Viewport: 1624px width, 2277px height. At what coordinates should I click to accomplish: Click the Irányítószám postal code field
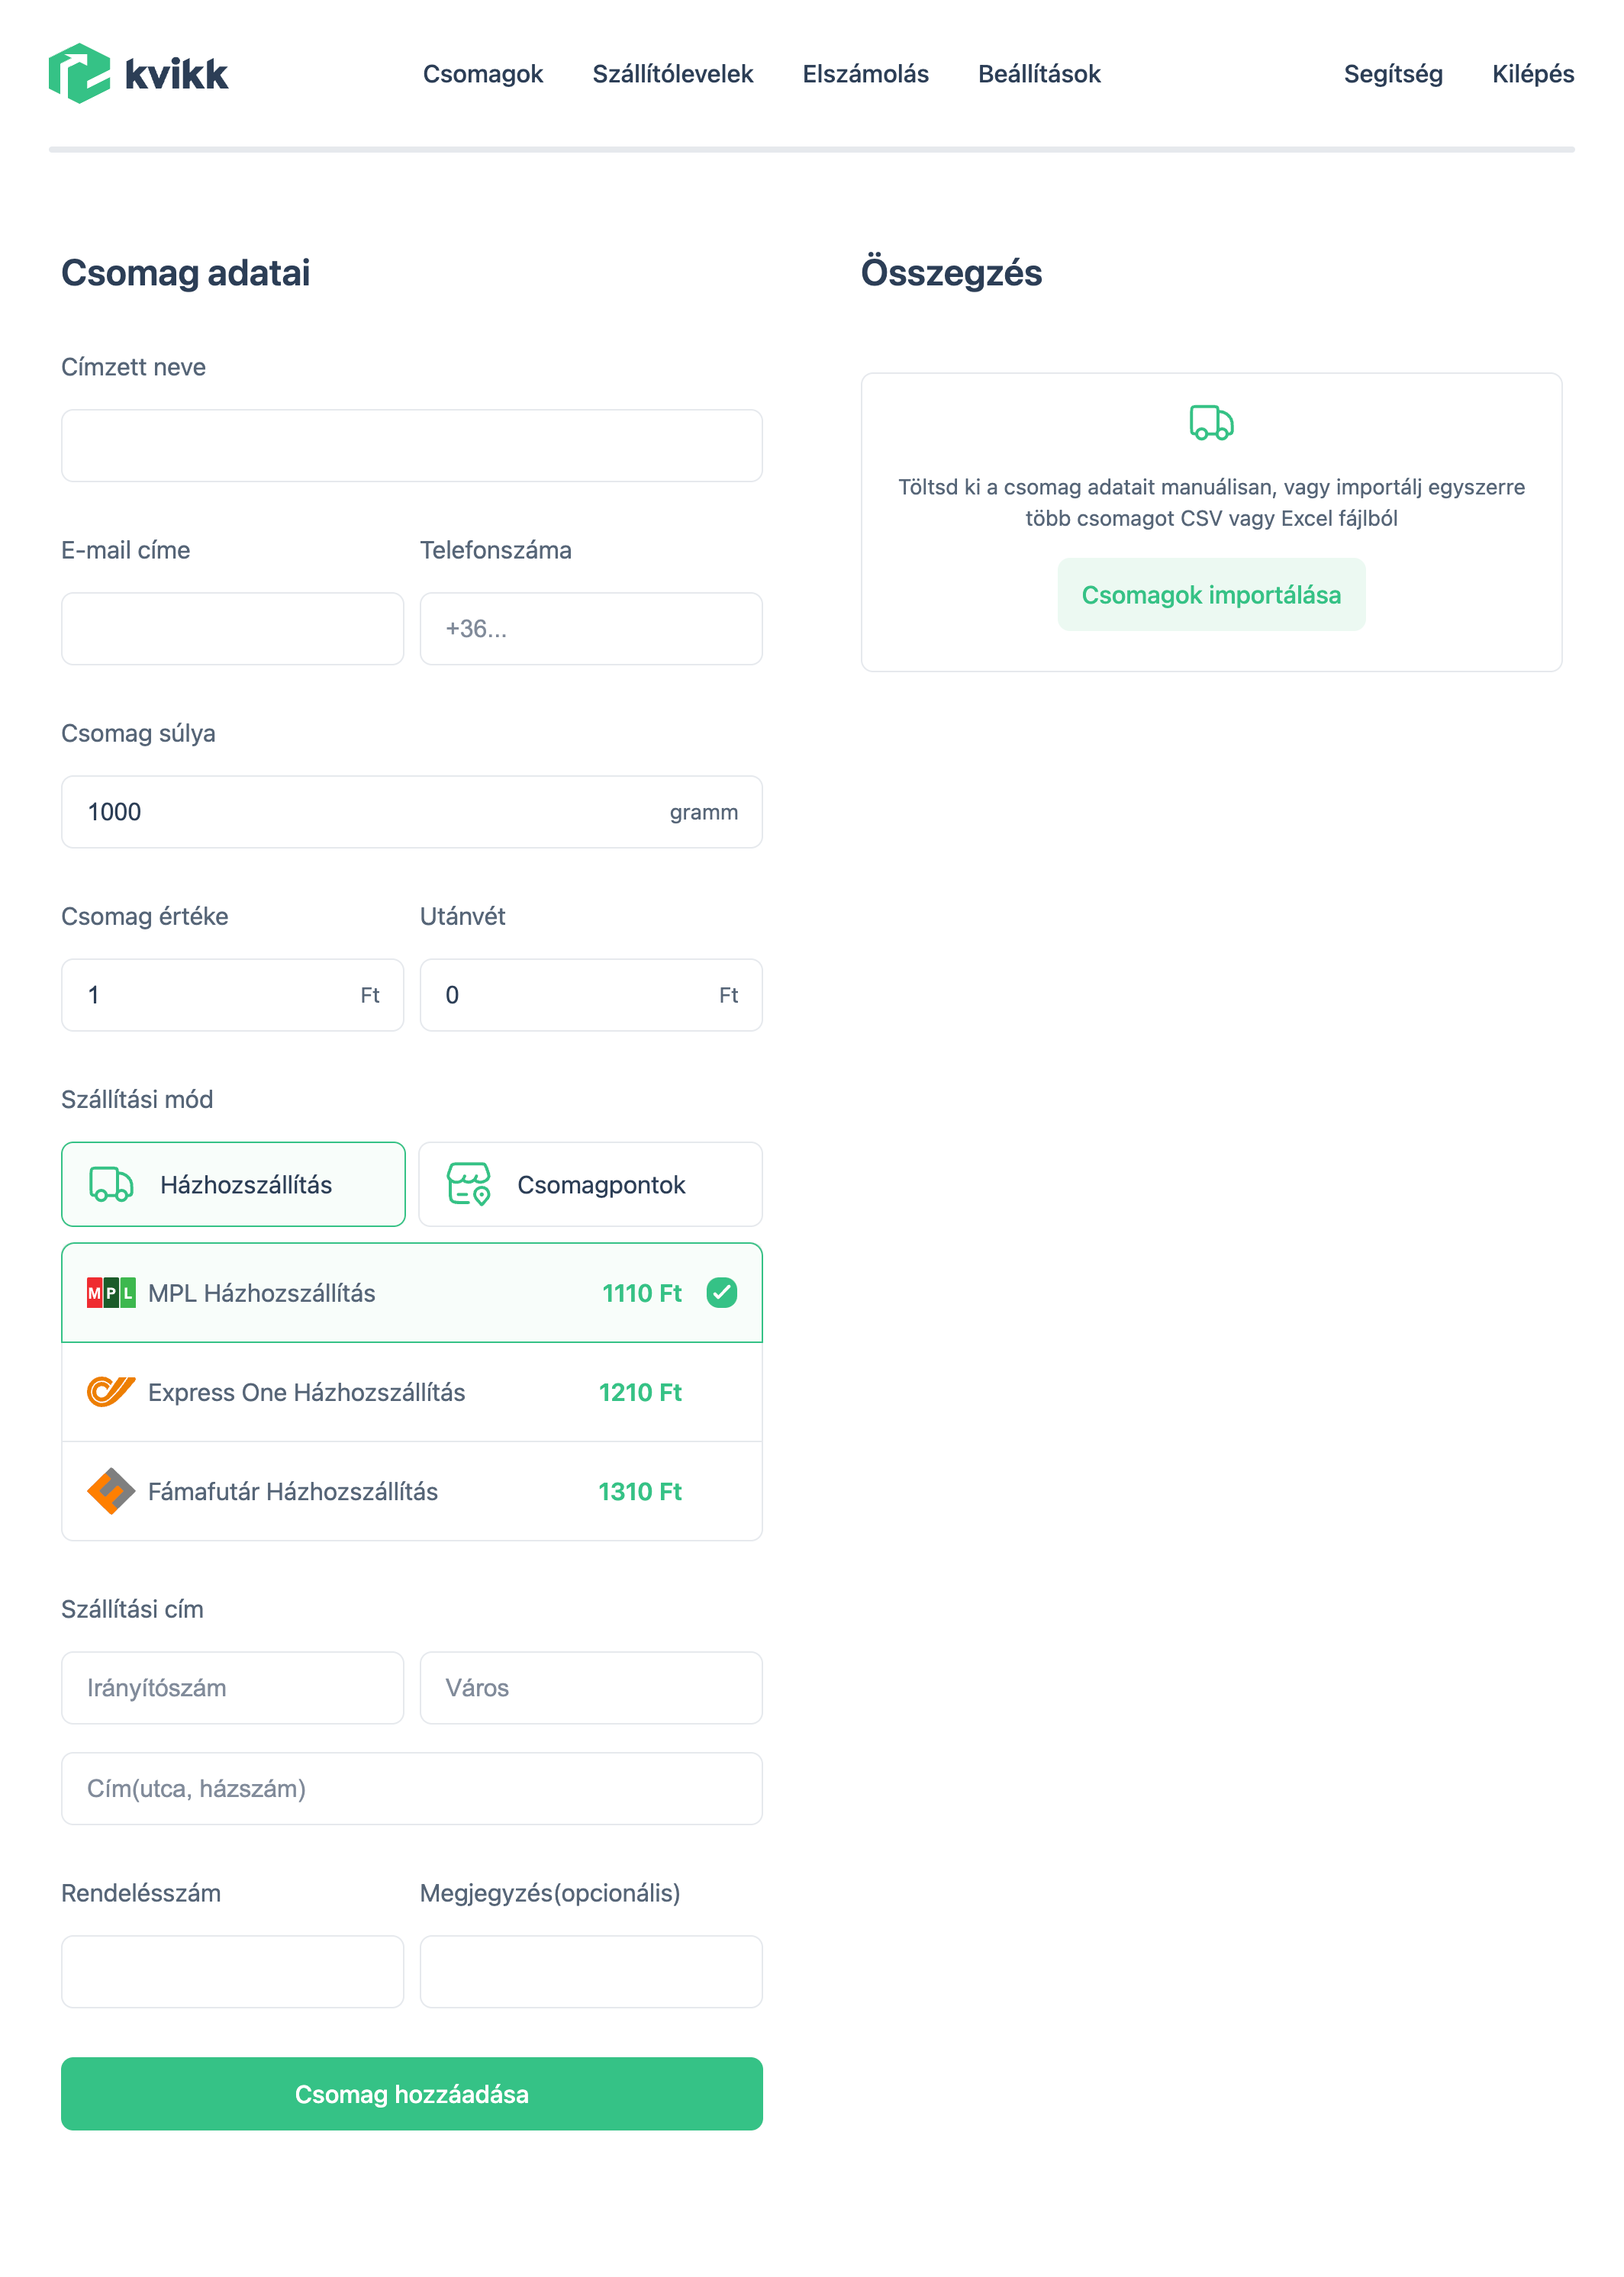coord(232,1688)
